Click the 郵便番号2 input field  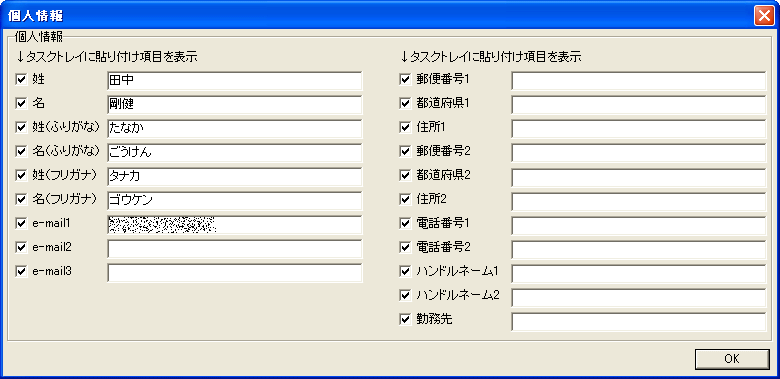tap(638, 153)
